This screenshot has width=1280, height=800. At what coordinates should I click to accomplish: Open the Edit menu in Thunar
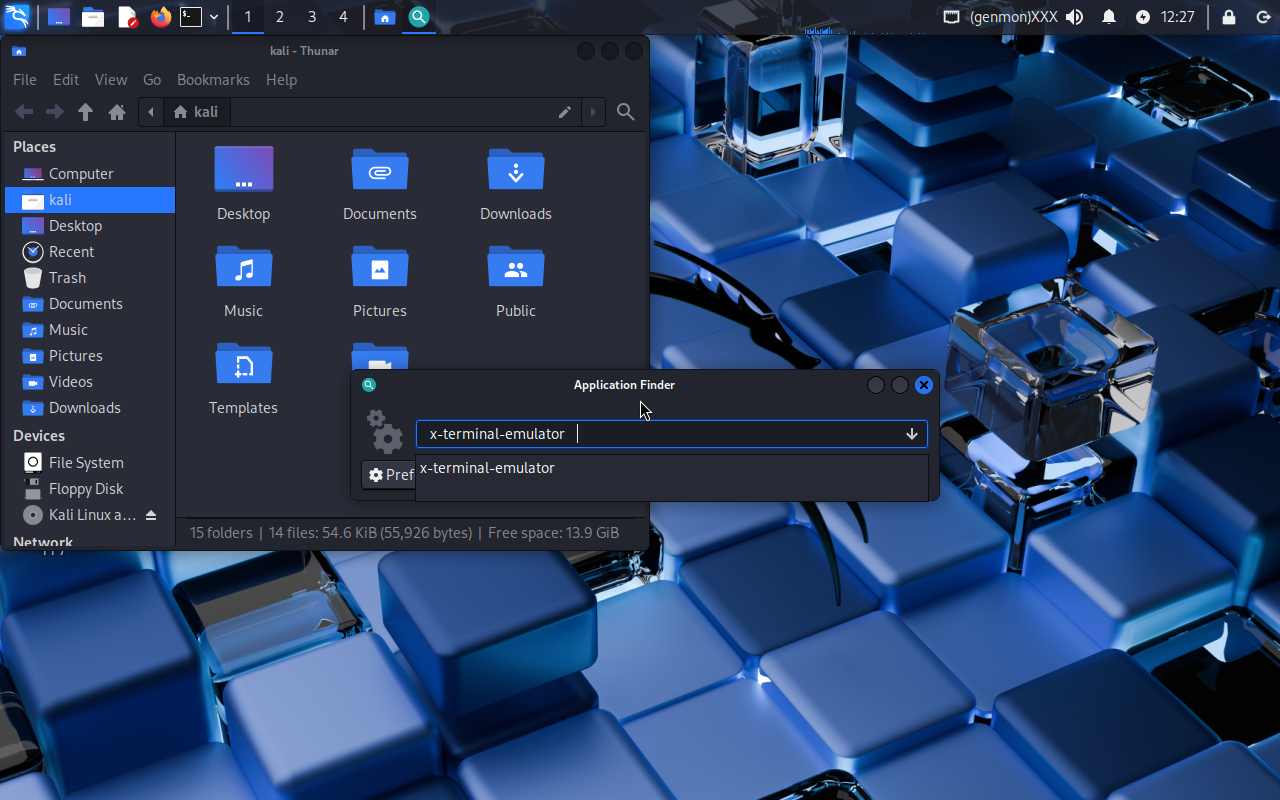[x=66, y=80]
